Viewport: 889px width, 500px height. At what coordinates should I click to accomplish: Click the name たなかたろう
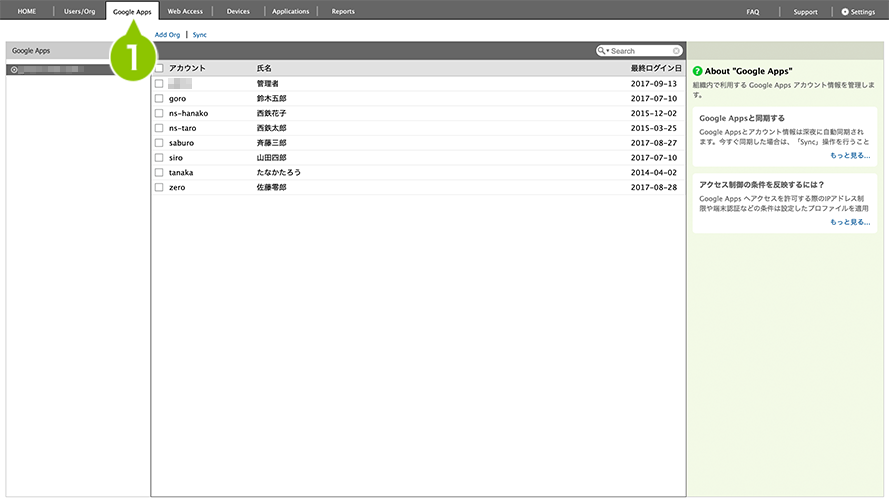click(278, 172)
